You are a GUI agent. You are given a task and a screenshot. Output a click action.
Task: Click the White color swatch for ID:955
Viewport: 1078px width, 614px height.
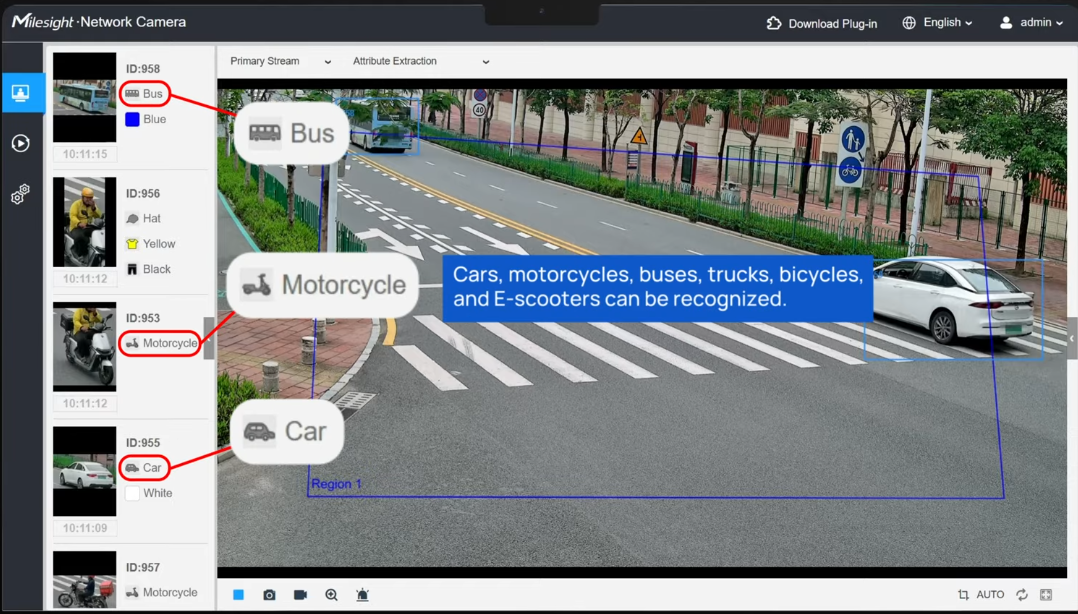(133, 494)
